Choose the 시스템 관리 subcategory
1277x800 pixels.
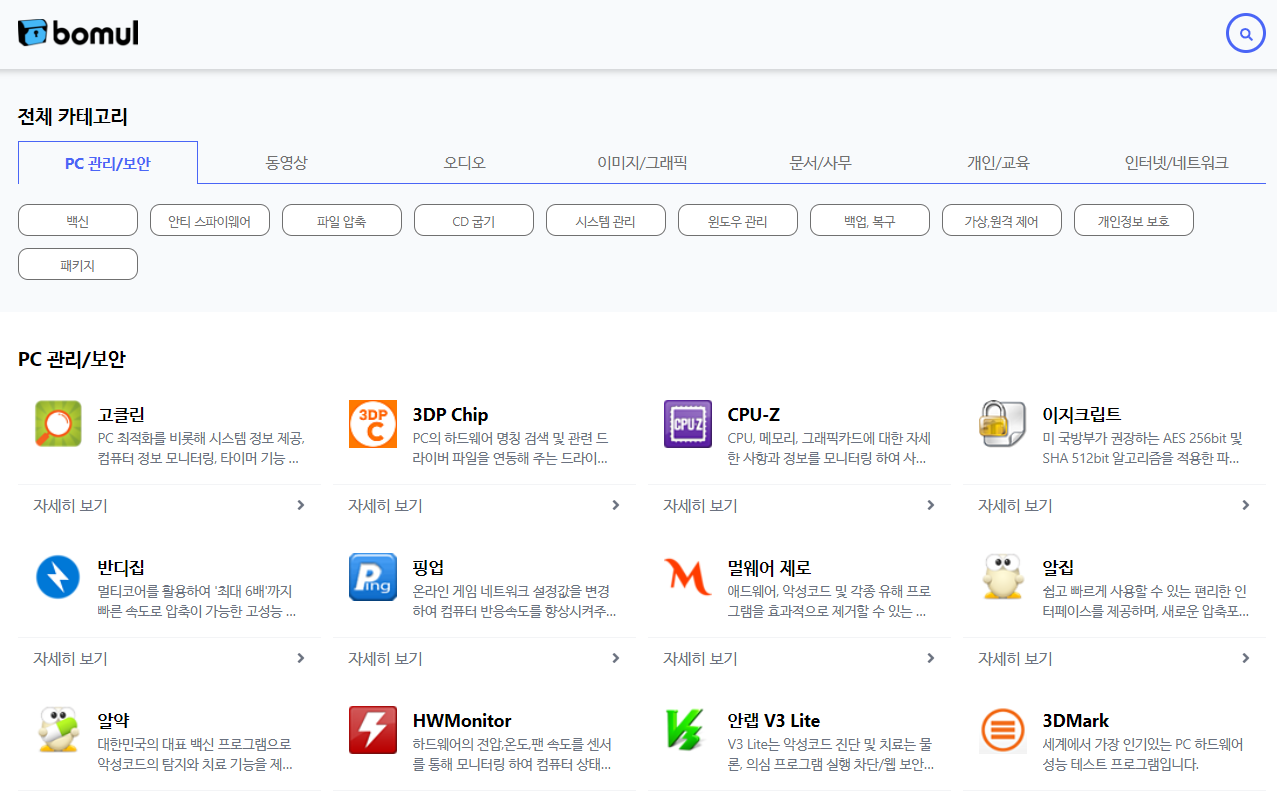pyautogui.click(x=606, y=221)
